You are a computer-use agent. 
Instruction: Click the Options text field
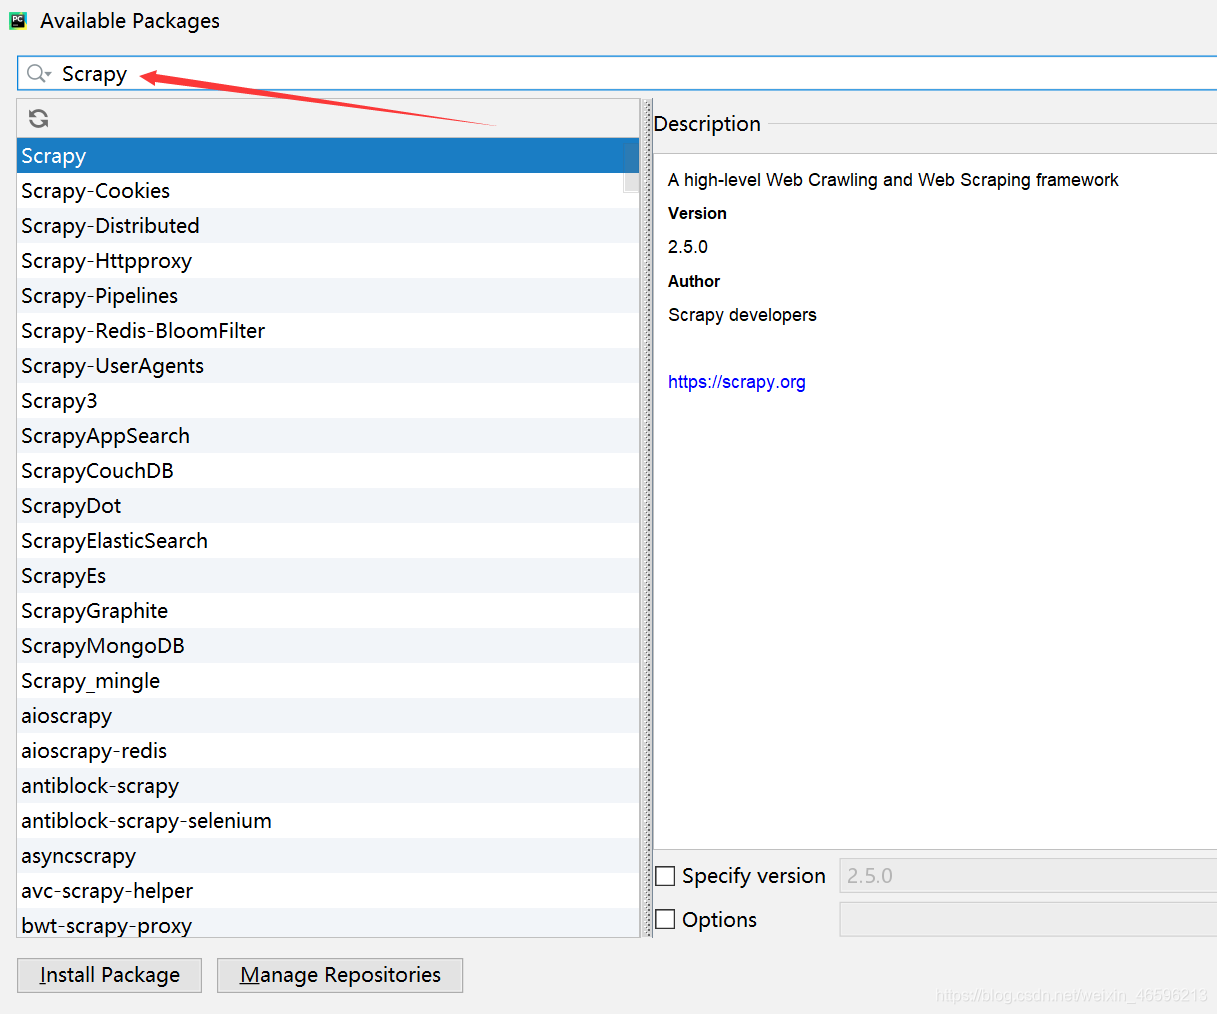click(x=1028, y=919)
